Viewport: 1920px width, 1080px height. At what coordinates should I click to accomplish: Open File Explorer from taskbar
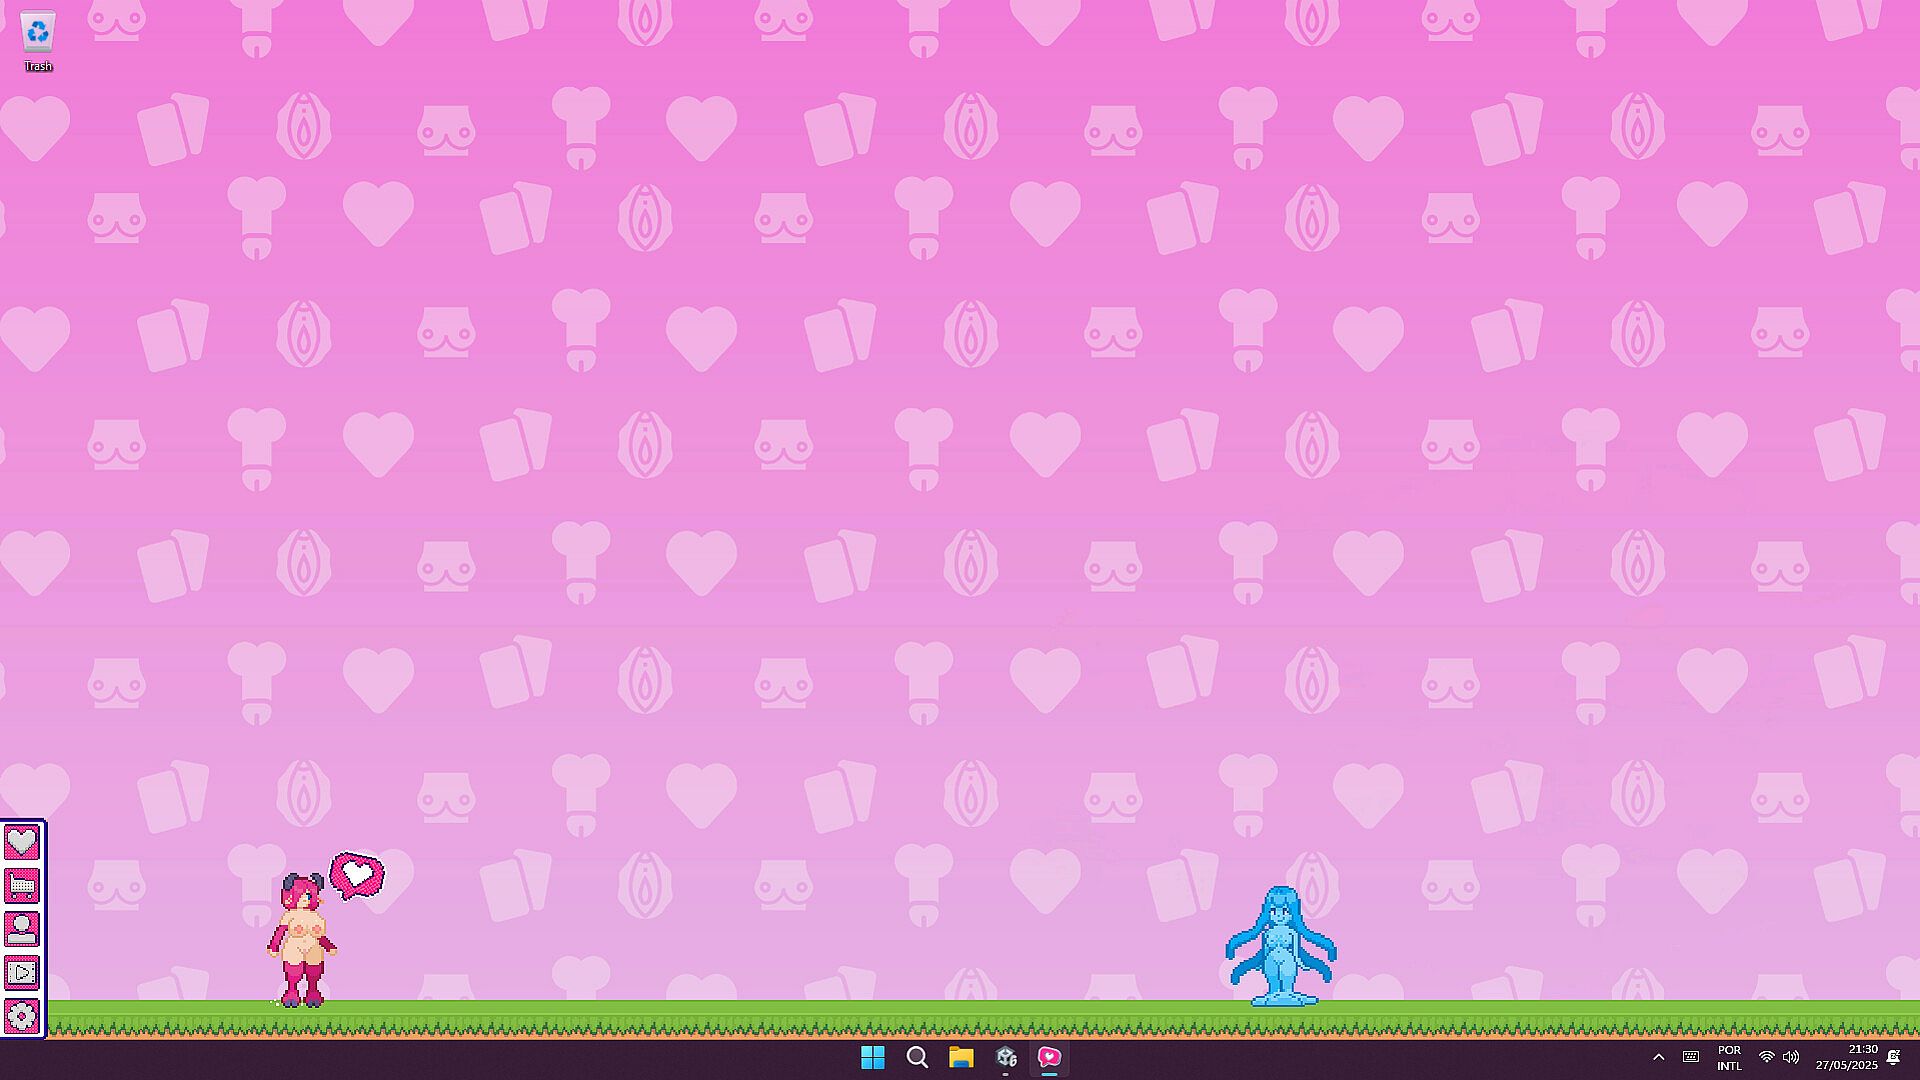961,1058
